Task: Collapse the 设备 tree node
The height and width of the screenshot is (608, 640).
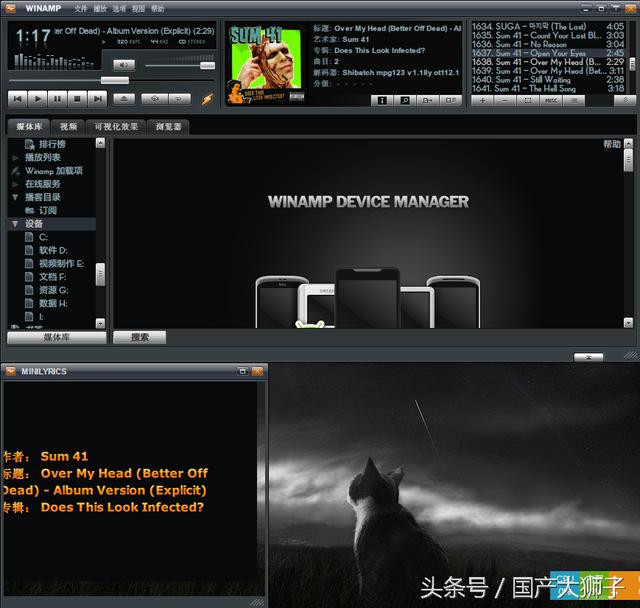Action: [x=16, y=224]
